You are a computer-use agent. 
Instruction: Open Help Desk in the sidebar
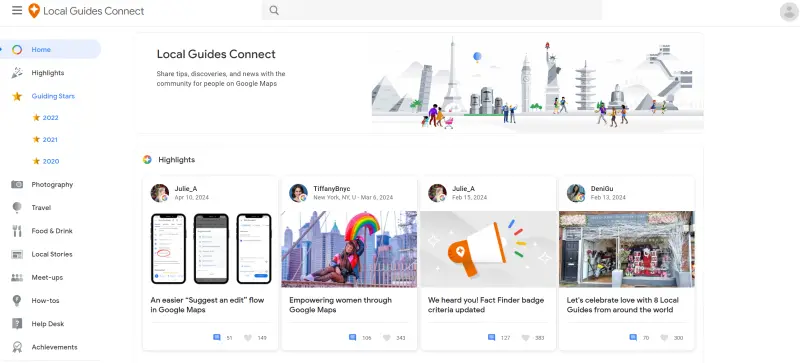click(47, 324)
